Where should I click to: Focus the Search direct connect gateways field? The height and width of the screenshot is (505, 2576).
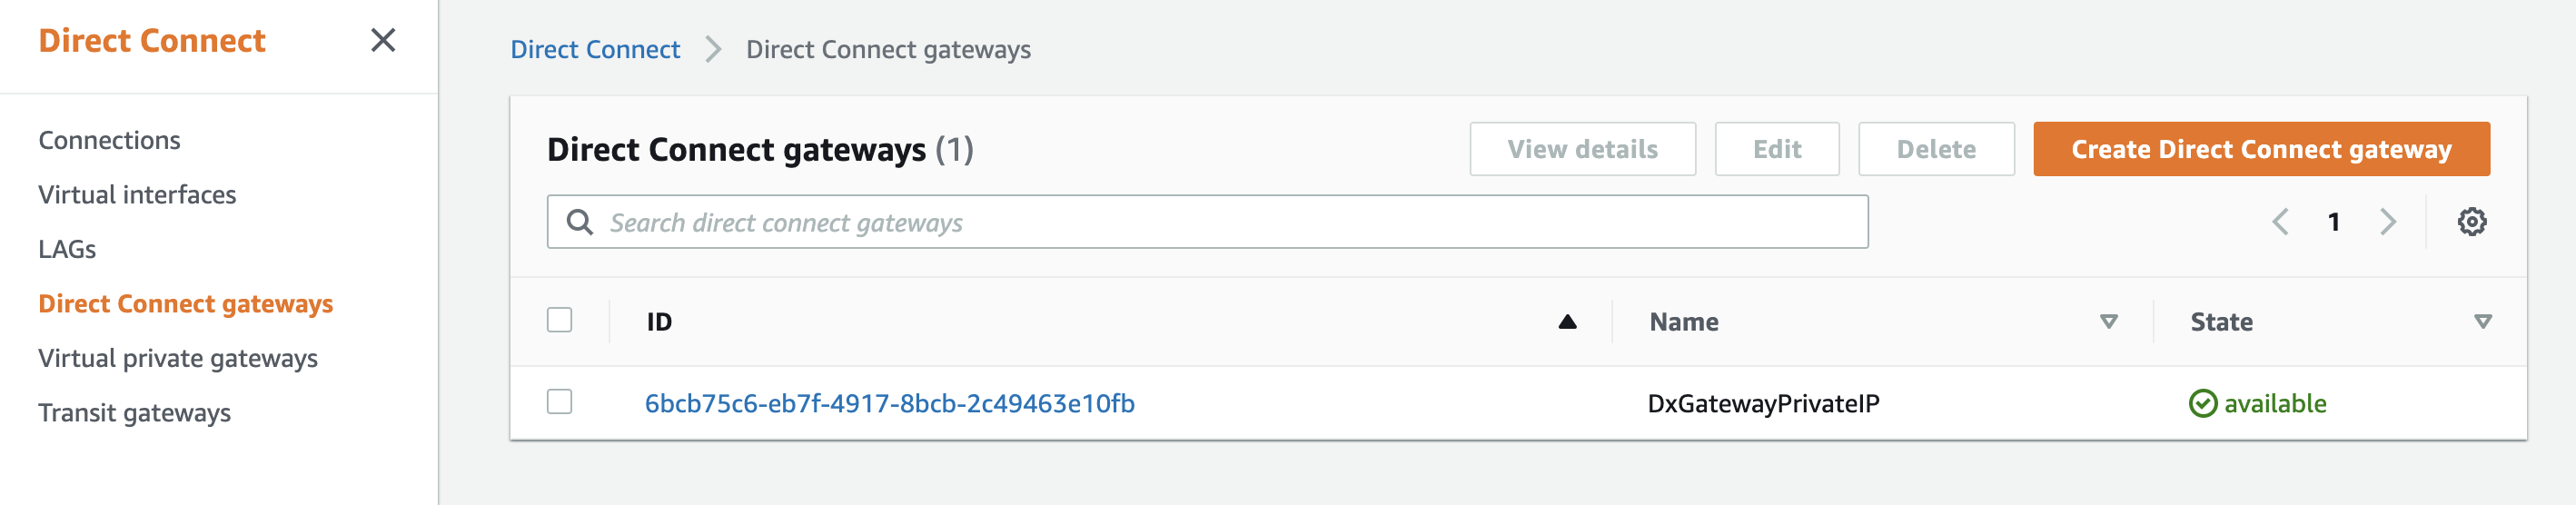click(1207, 222)
